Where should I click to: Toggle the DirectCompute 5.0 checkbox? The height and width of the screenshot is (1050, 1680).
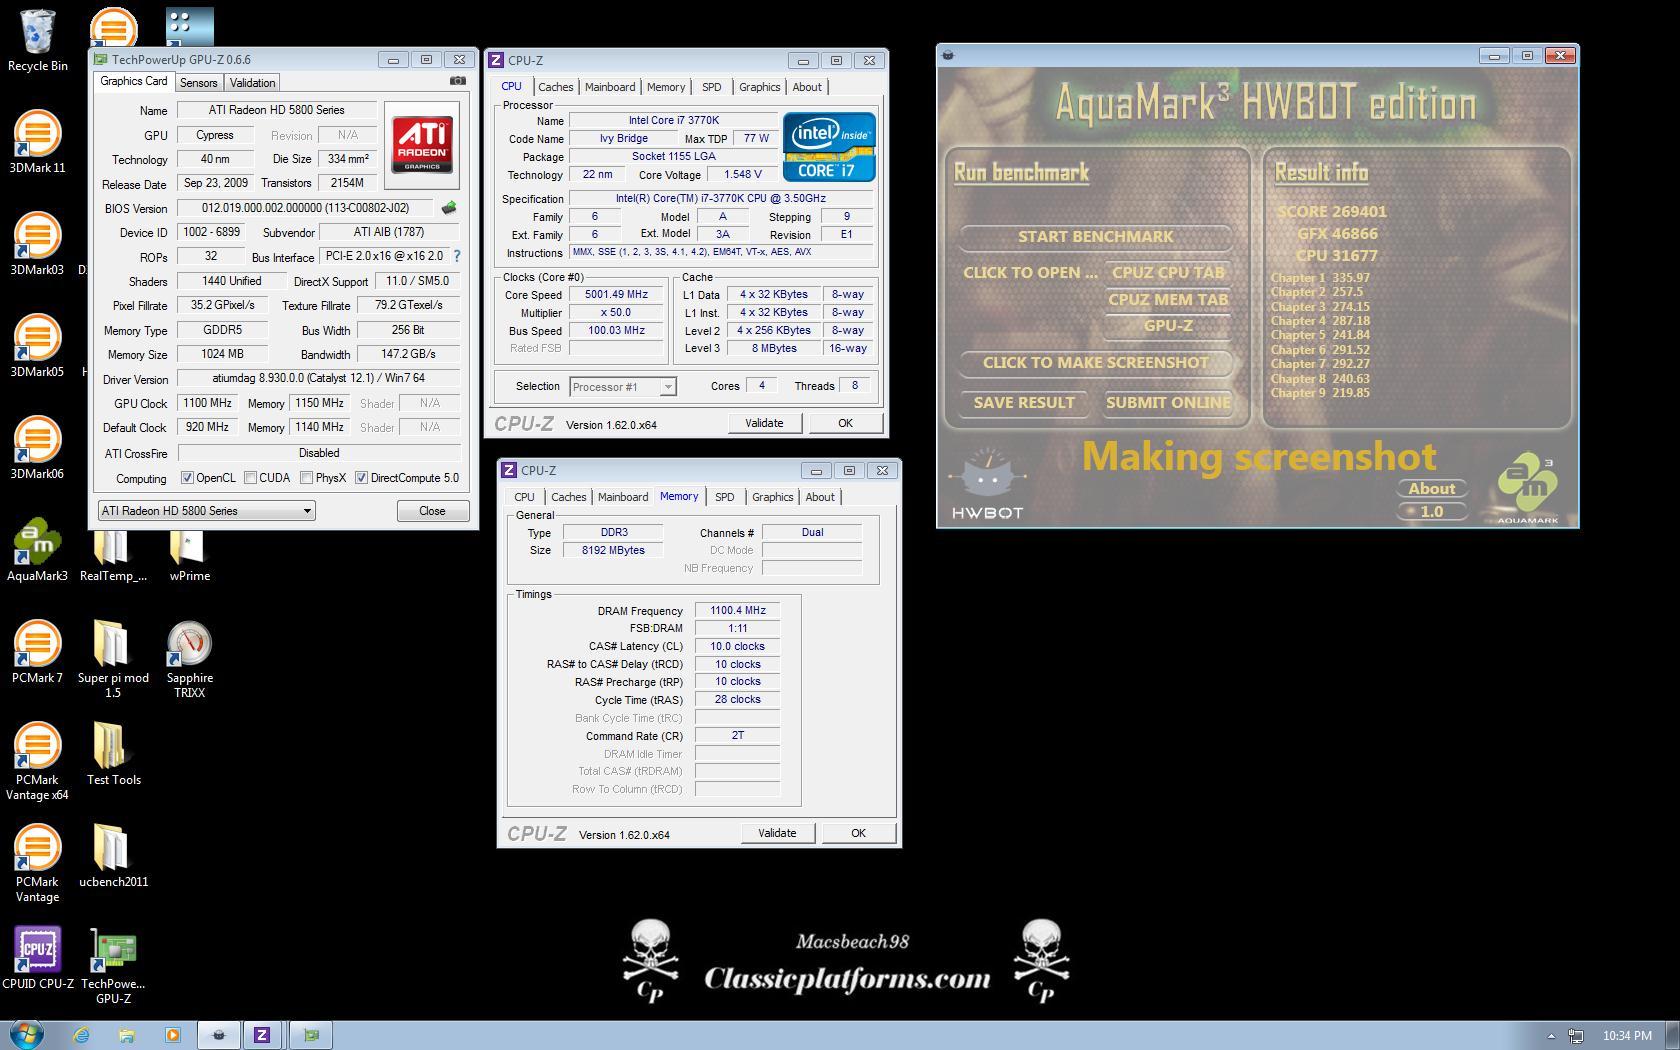click(361, 478)
